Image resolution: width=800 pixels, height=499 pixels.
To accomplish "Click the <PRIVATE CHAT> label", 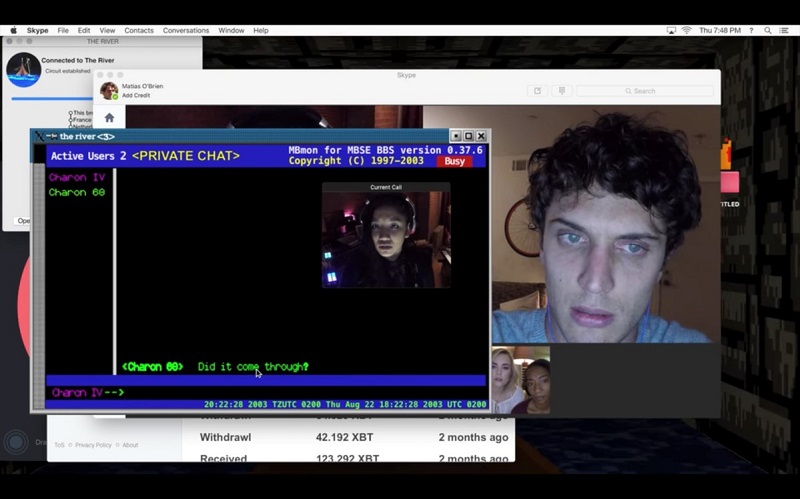I will point(186,156).
